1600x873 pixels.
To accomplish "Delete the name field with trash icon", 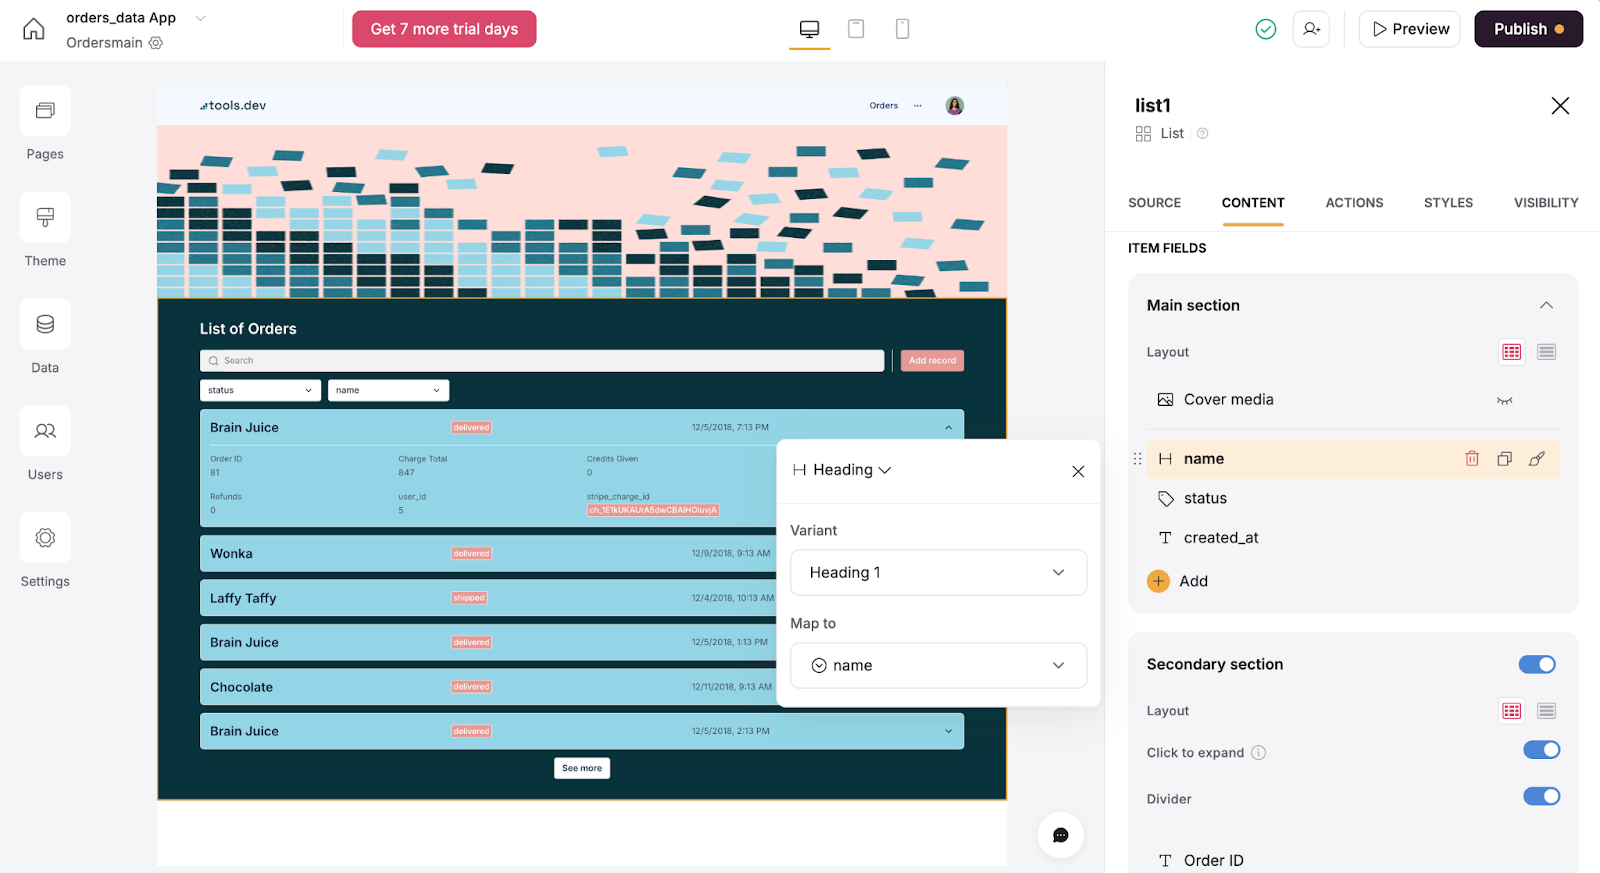I will [x=1472, y=459].
